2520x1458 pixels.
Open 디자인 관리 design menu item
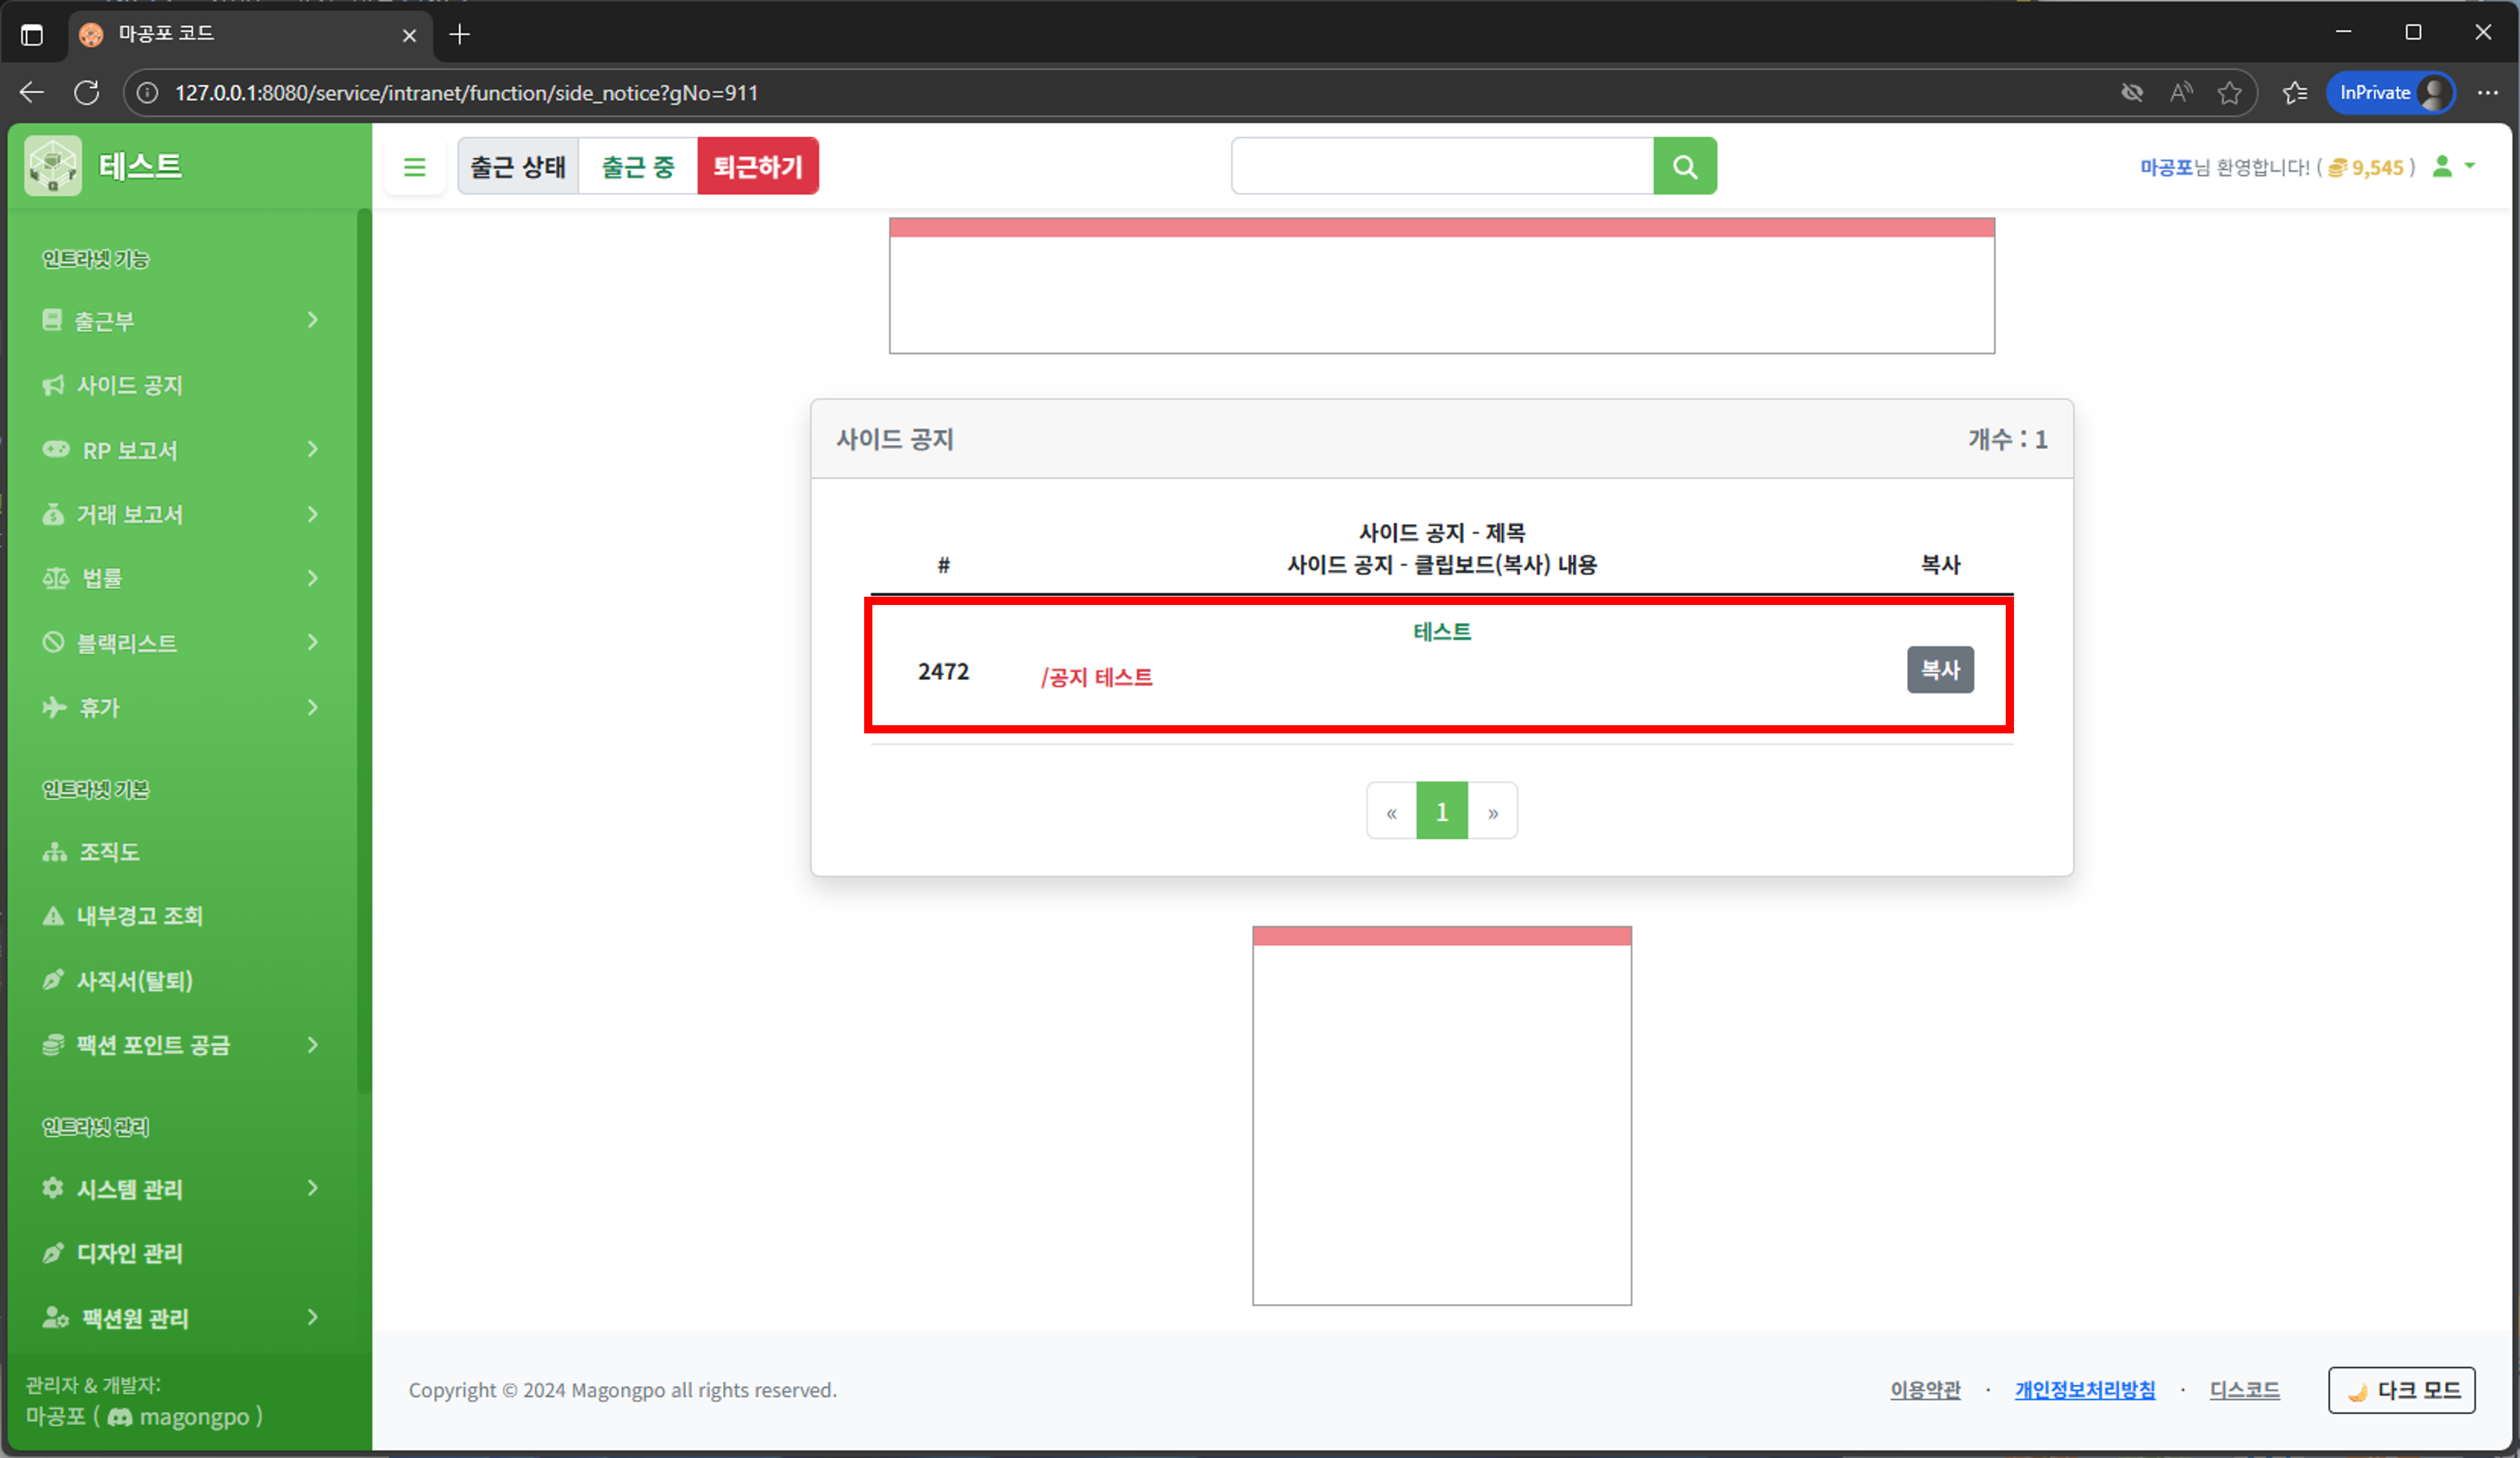coord(129,1253)
